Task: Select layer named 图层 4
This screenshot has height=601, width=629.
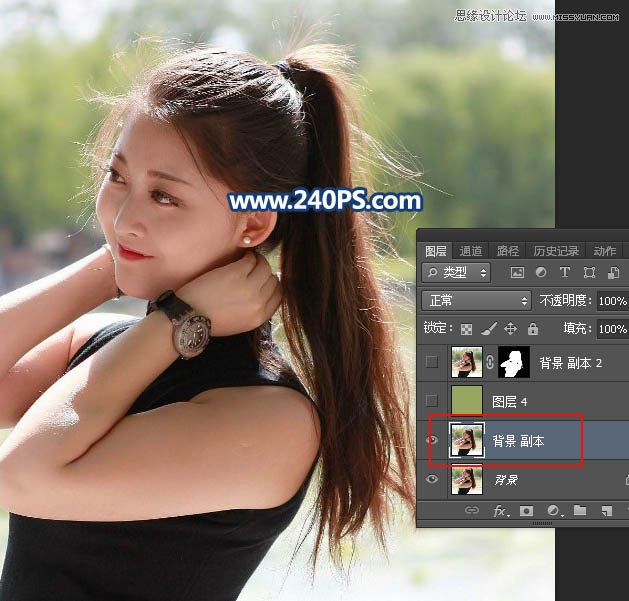Action: pyautogui.click(x=509, y=402)
